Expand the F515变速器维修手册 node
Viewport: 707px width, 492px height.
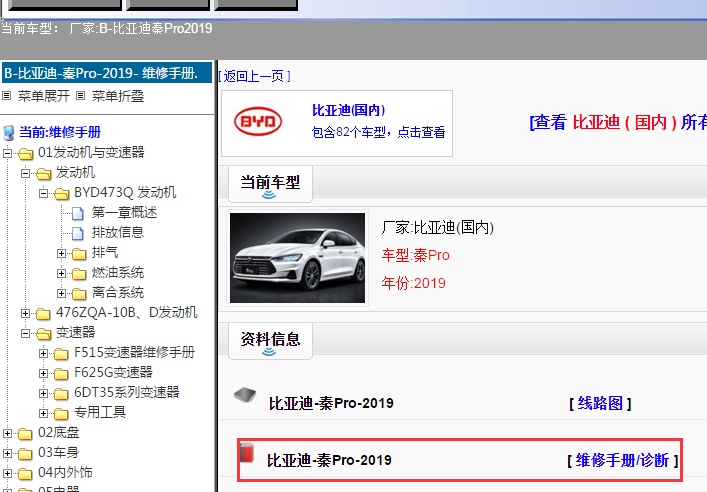[44, 354]
